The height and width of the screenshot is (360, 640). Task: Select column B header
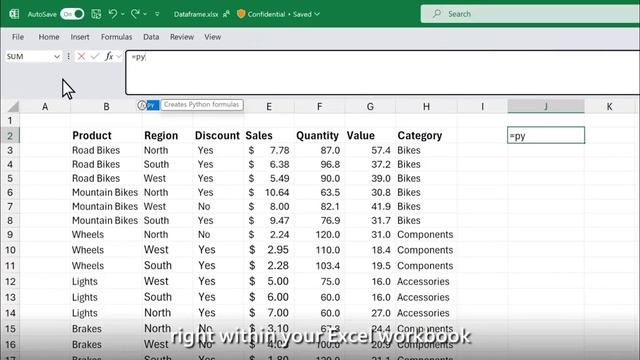[106, 107]
